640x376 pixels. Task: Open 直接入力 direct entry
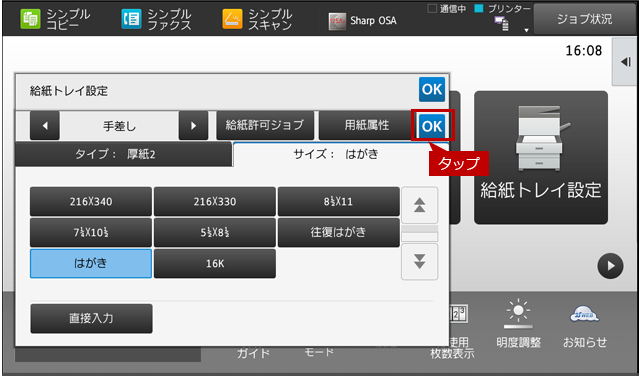click(91, 318)
